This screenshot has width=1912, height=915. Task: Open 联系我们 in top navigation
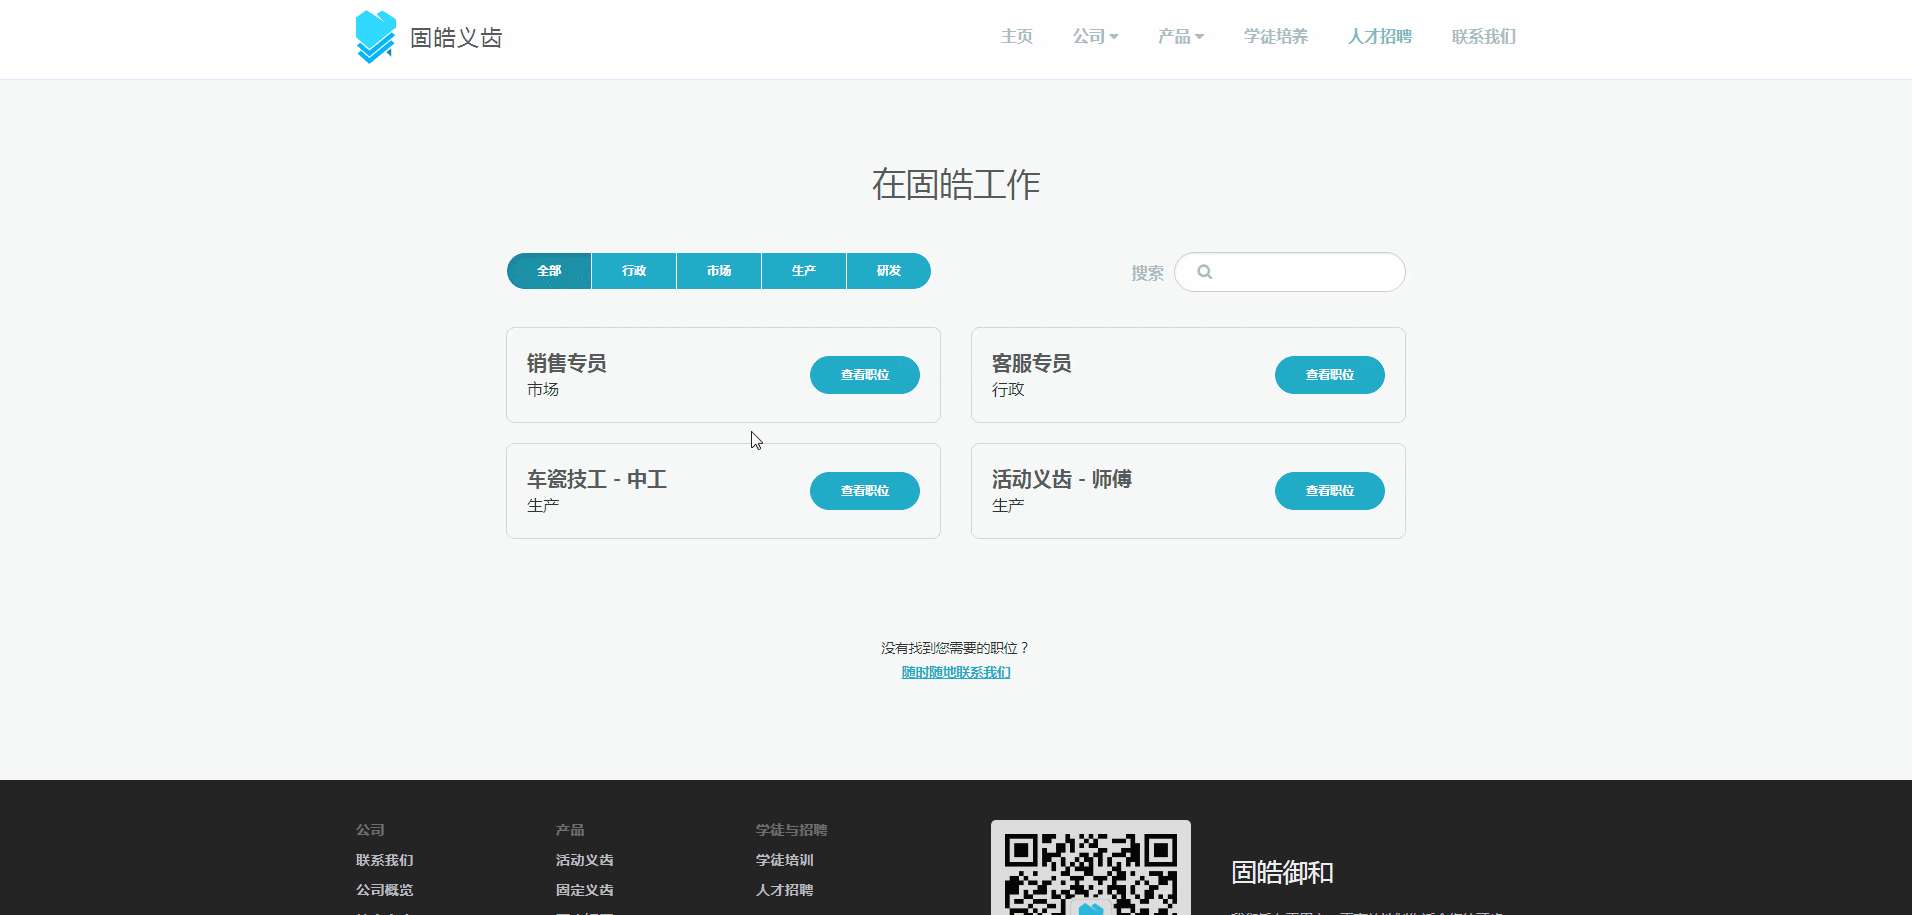[1483, 37]
